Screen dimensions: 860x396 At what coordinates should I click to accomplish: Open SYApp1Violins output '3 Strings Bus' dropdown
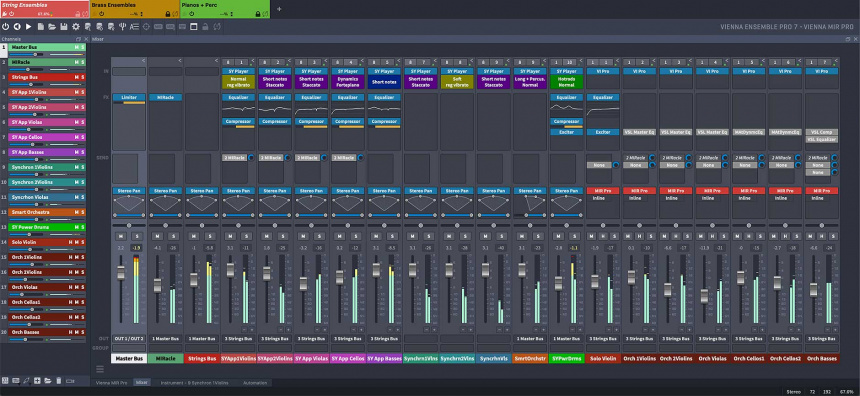pos(239,339)
